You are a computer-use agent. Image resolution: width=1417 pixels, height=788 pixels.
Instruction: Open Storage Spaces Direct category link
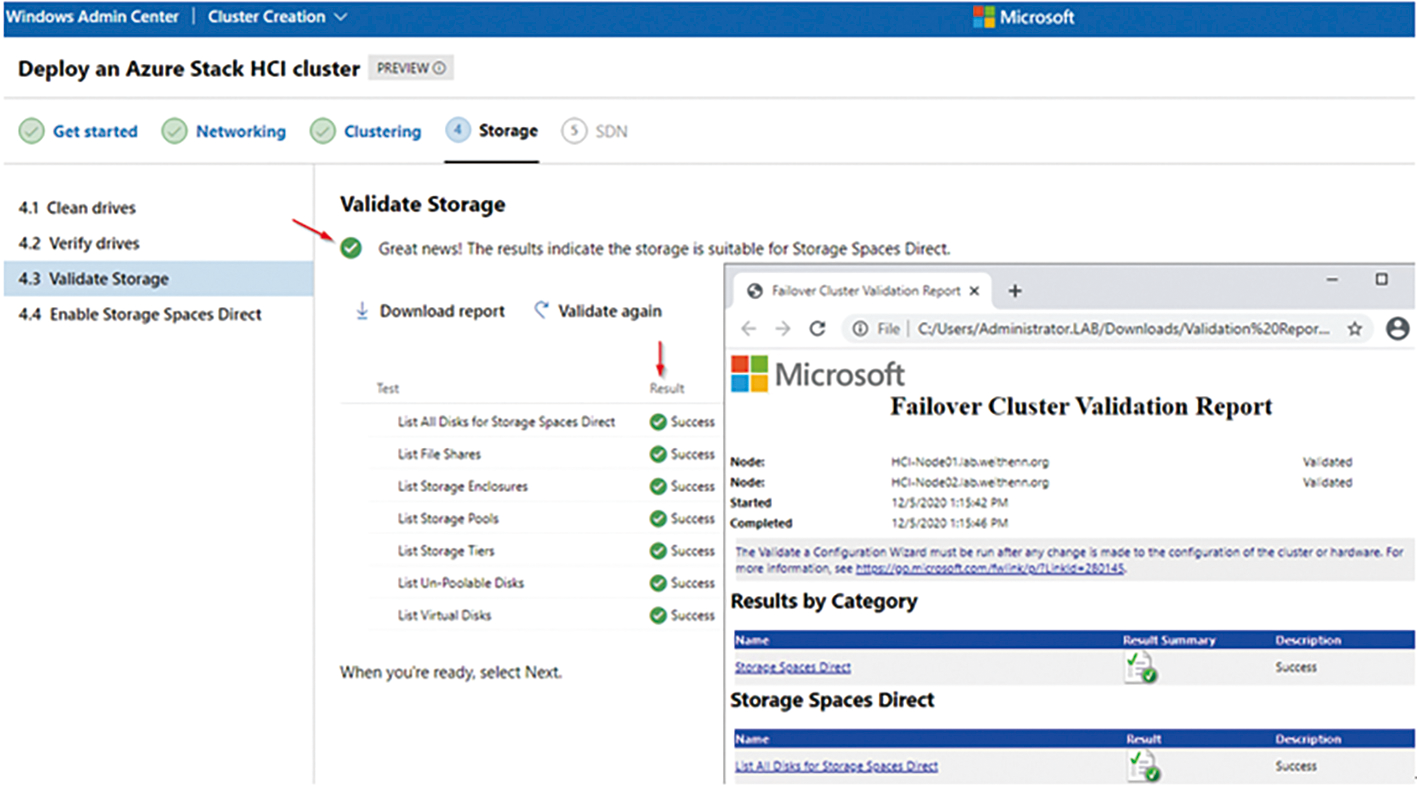click(x=793, y=667)
